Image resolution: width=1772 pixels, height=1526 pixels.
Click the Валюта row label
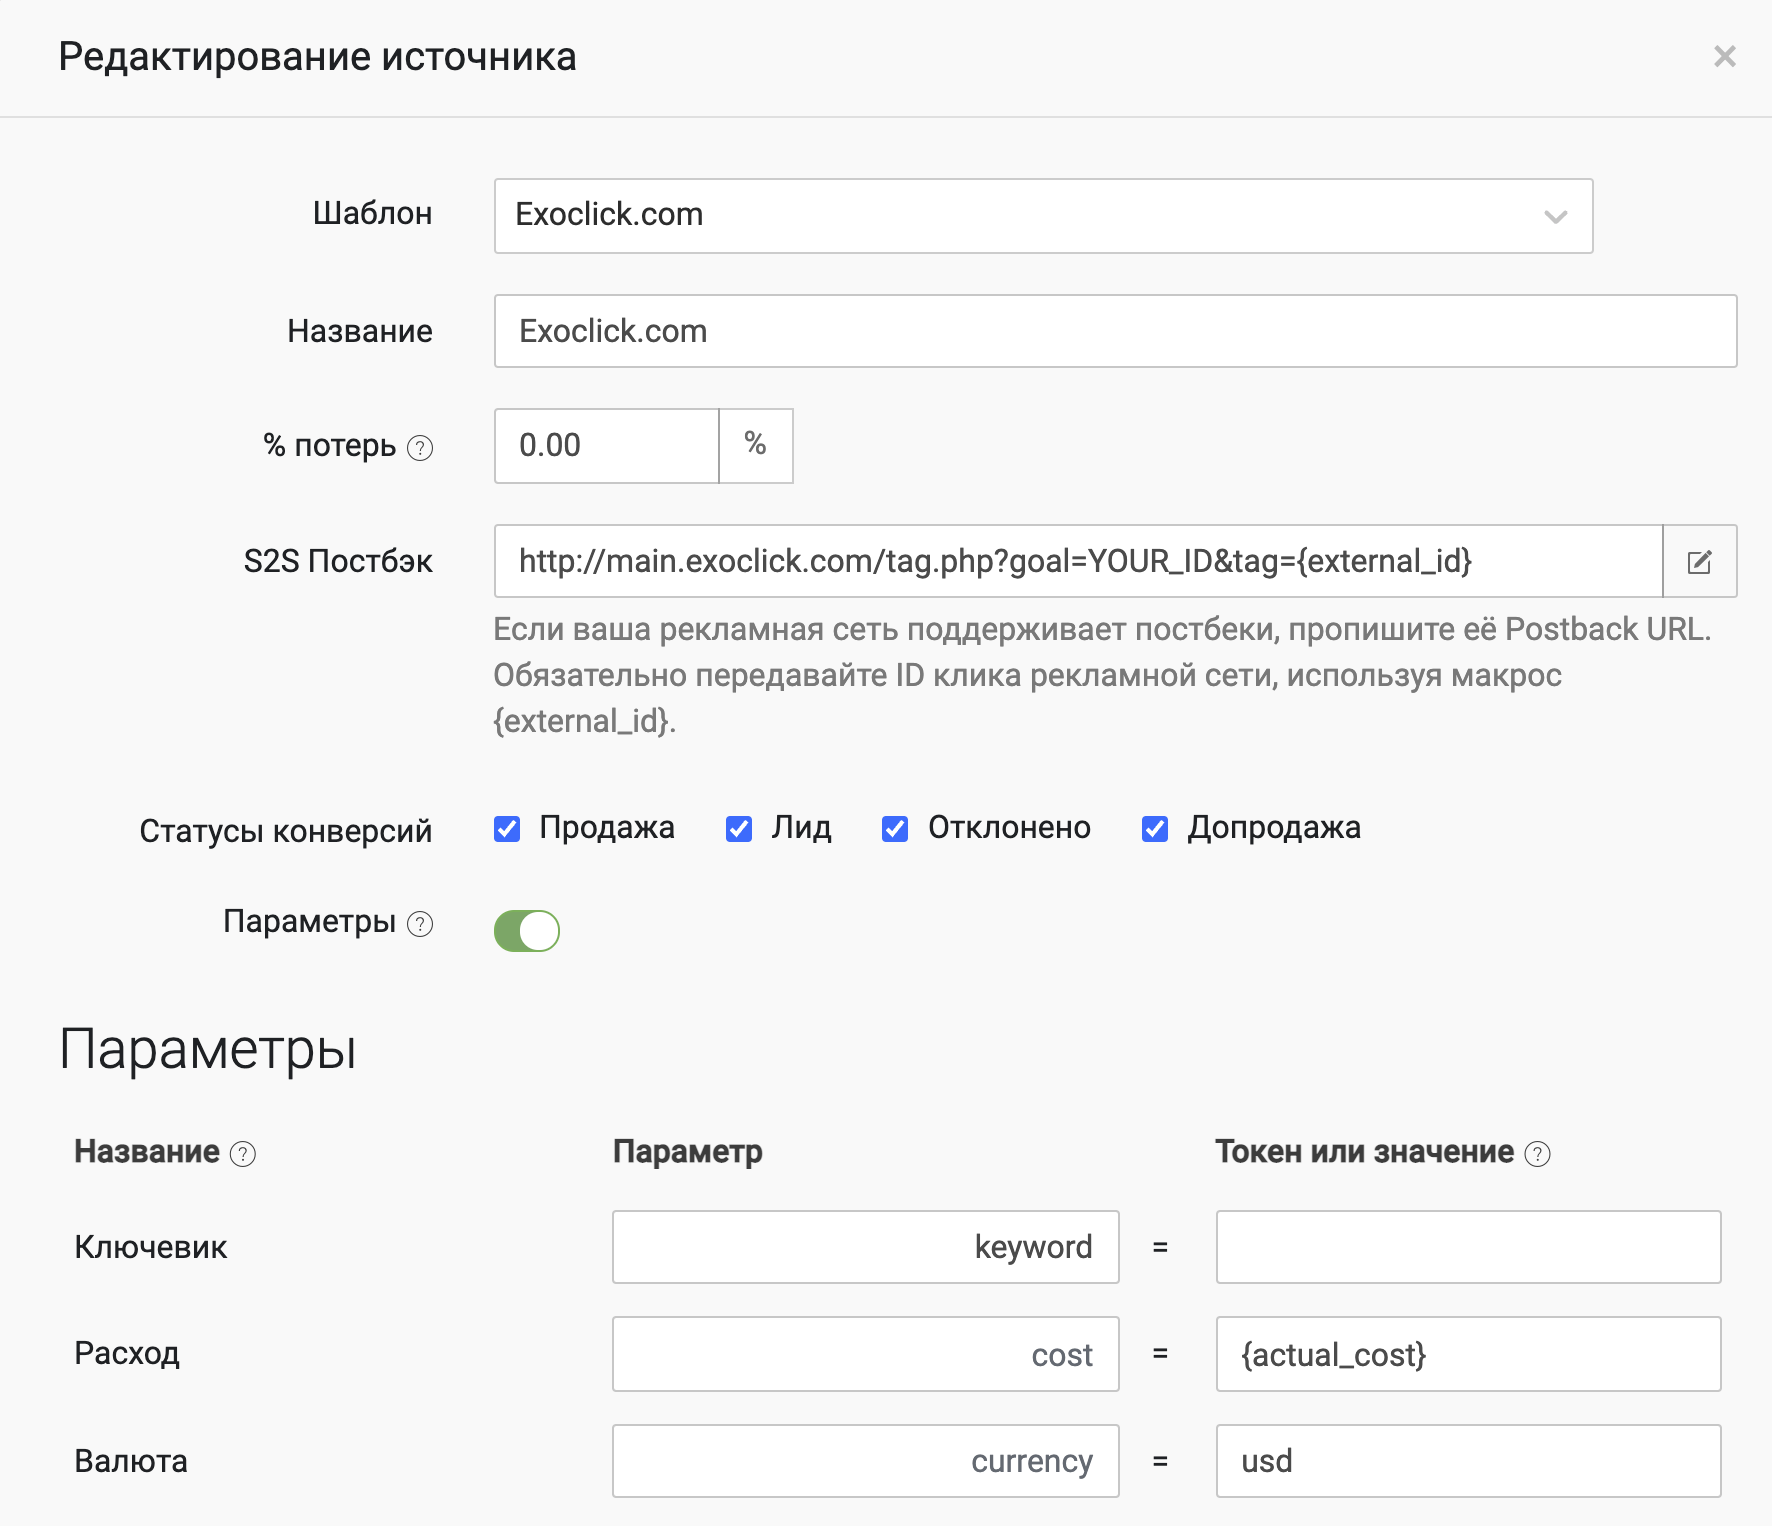tap(131, 1461)
